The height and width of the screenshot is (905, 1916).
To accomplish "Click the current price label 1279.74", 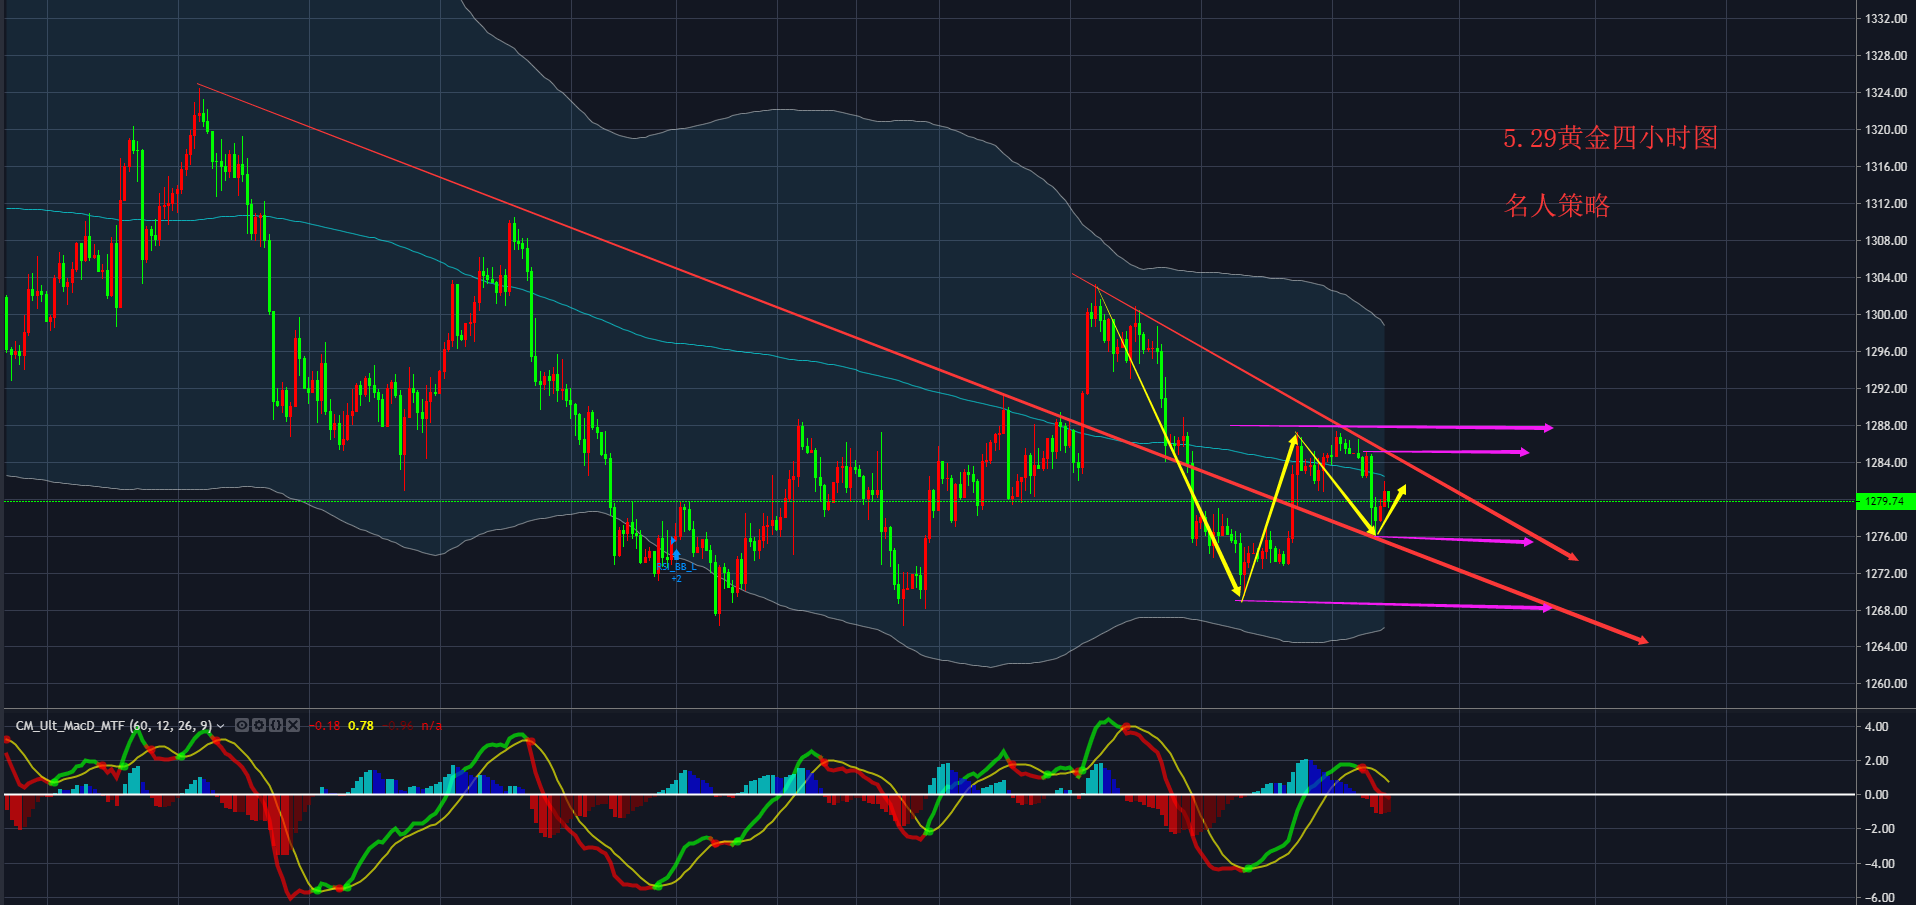I will click(1885, 501).
